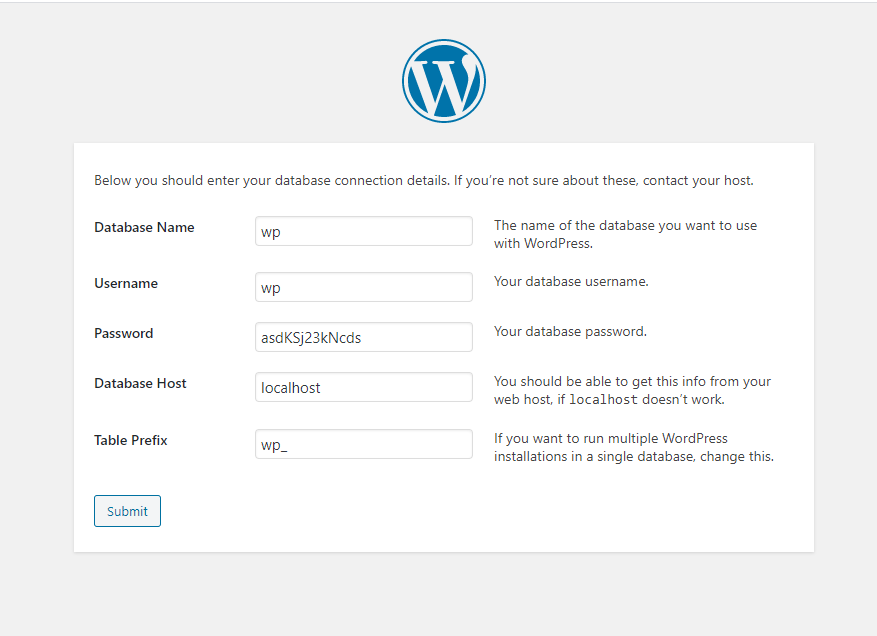The height and width of the screenshot is (636, 877).
Task: Click the 'Below you should enter' intro text
Action: tap(424, 181)
